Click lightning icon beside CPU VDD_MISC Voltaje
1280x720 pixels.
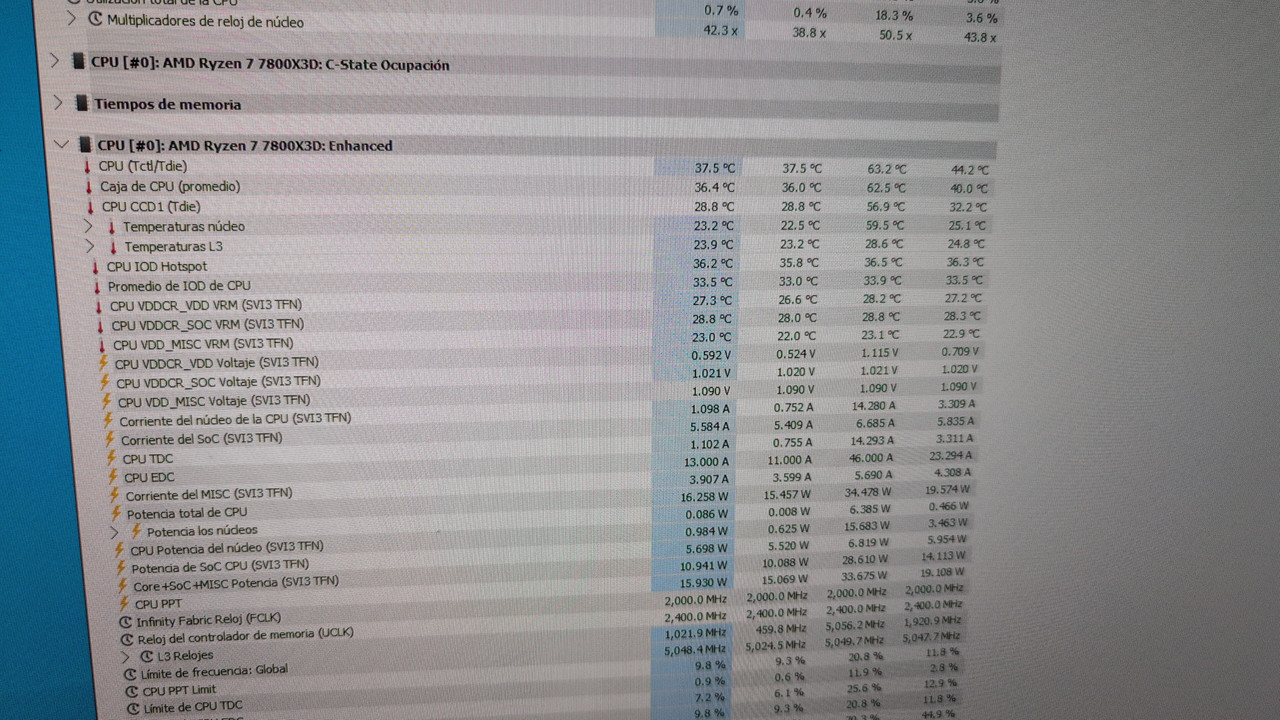(x=106, y=401)
